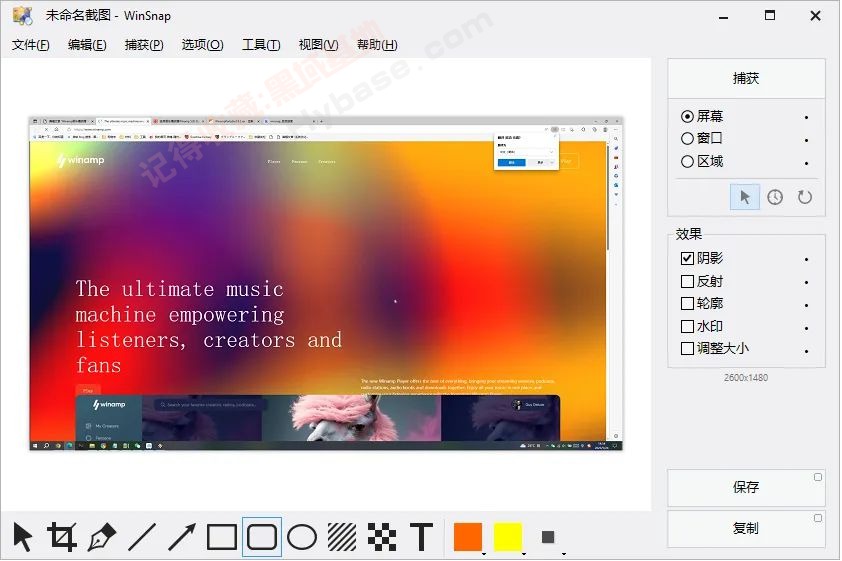Toggle the small checkbox on 保存 button
Image resolution: width=842 pixels, height=561 pixels.
[x=818, y=477]
